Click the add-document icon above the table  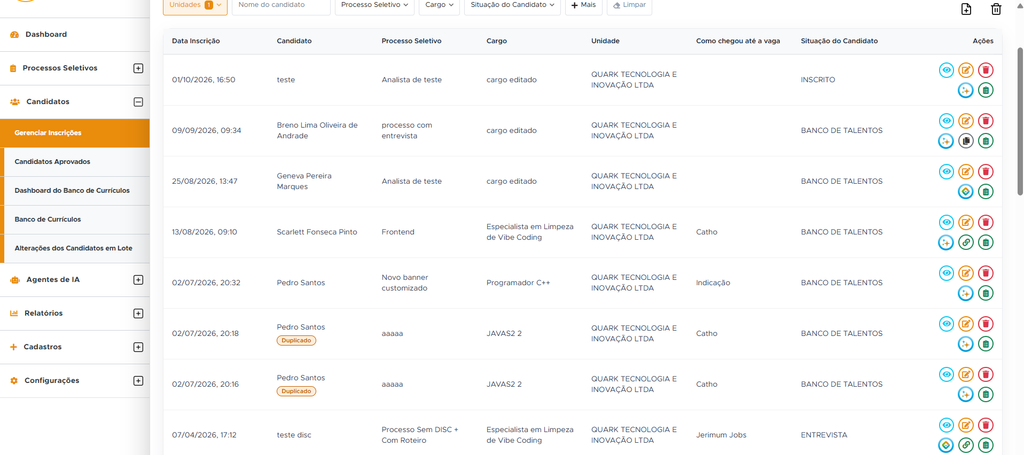[x=966, y=9]
